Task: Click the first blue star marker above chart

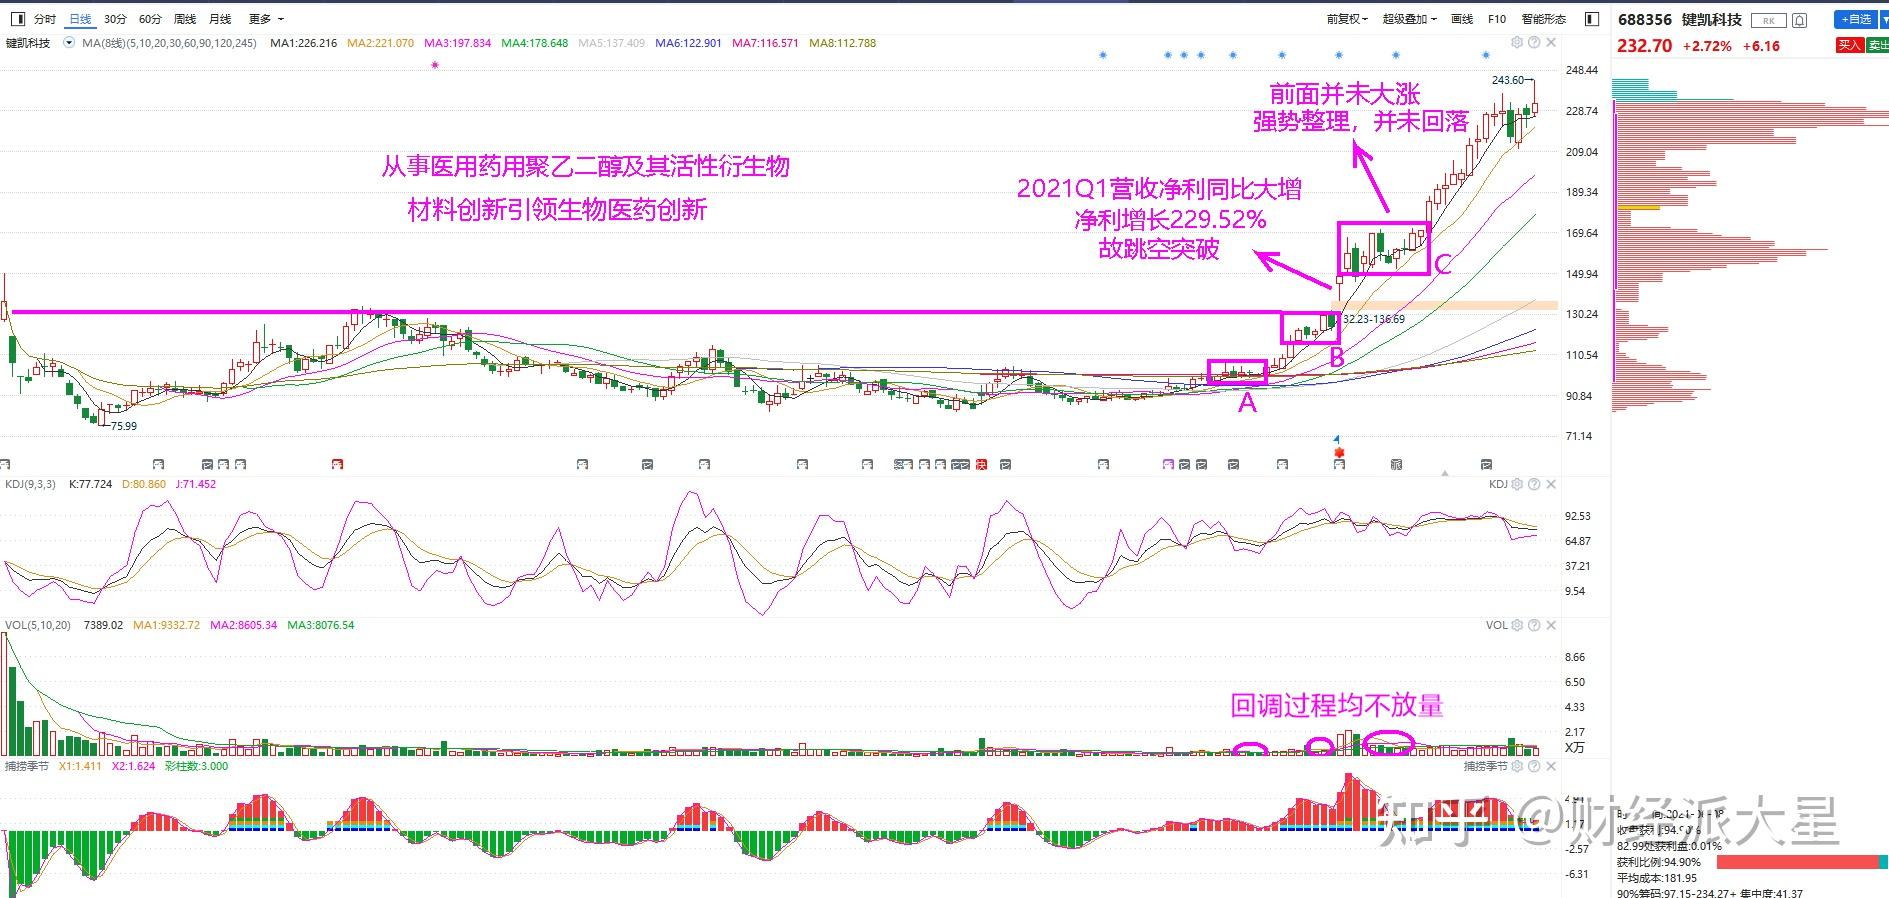Action: [x=1103, y=55]
